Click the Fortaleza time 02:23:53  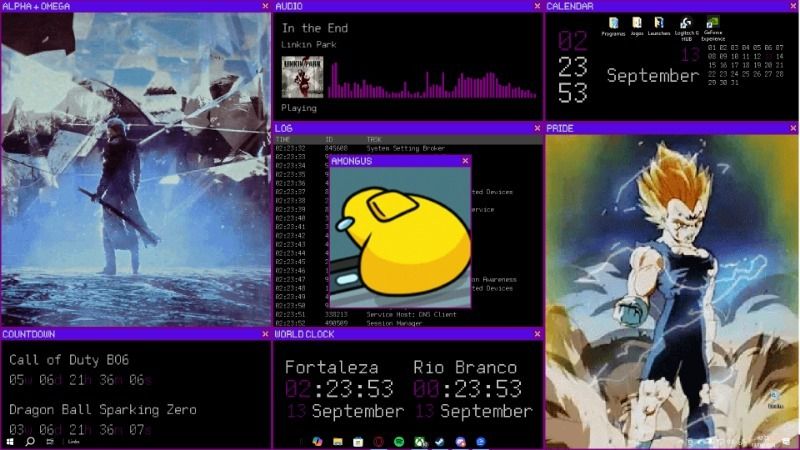click(x=339, y=389)
